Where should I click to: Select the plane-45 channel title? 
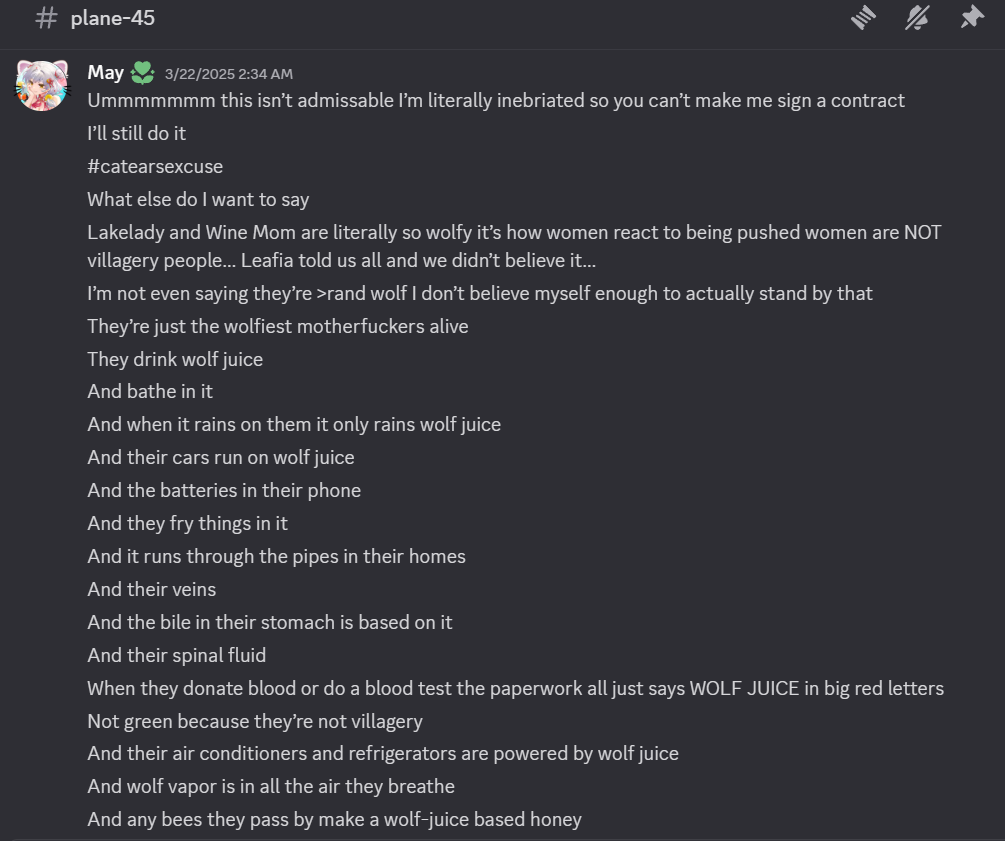coord(113,18)
